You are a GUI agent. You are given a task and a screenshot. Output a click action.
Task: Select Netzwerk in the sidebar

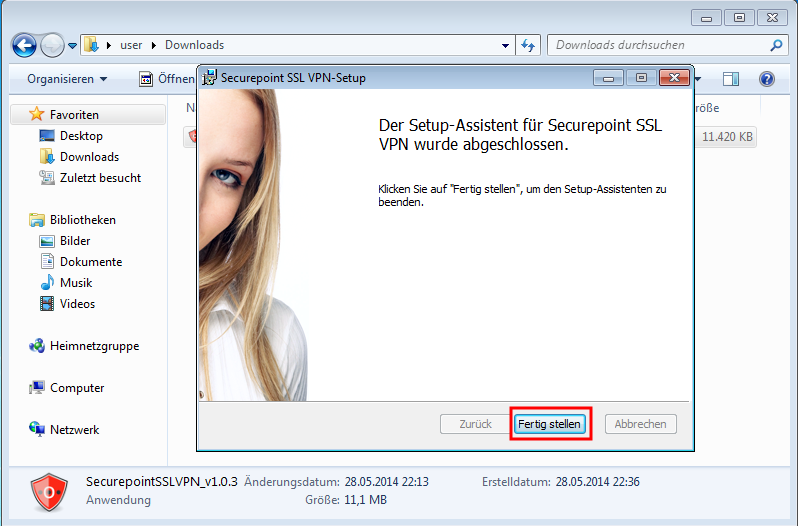(74, 430)
